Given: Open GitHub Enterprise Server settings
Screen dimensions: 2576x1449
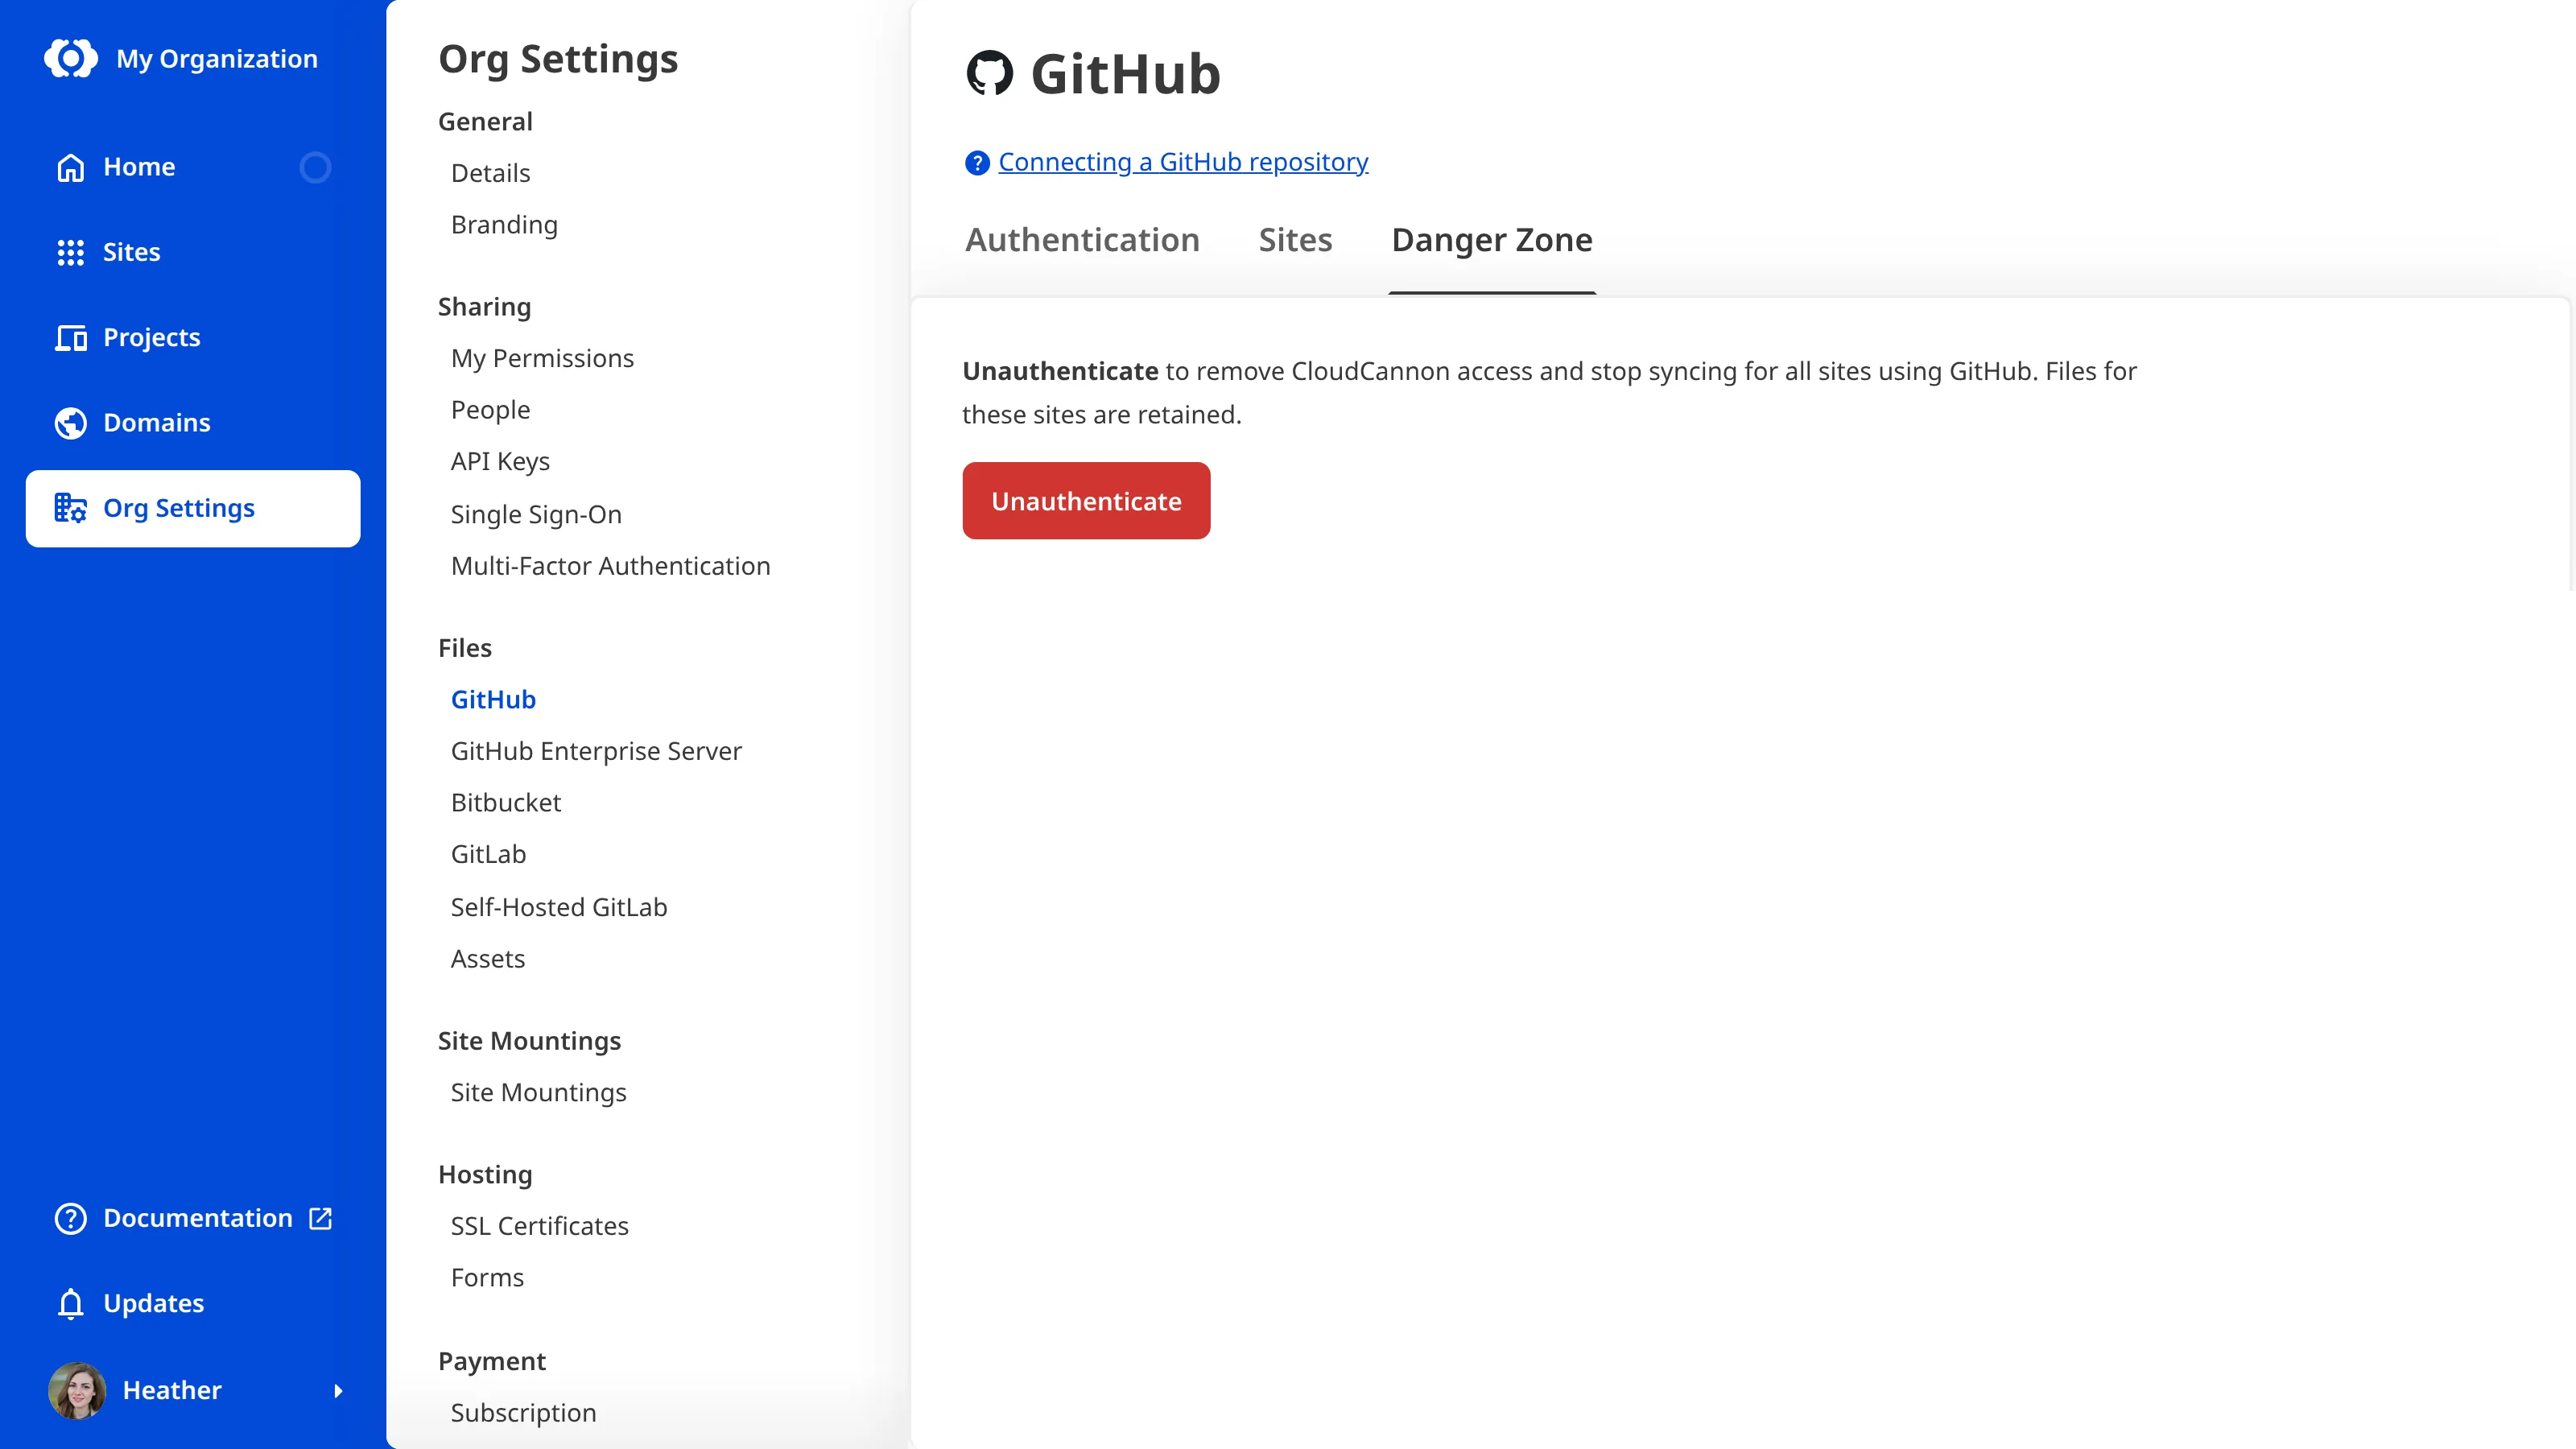Looking at the screenshot, I should click(x=596, y=751).
